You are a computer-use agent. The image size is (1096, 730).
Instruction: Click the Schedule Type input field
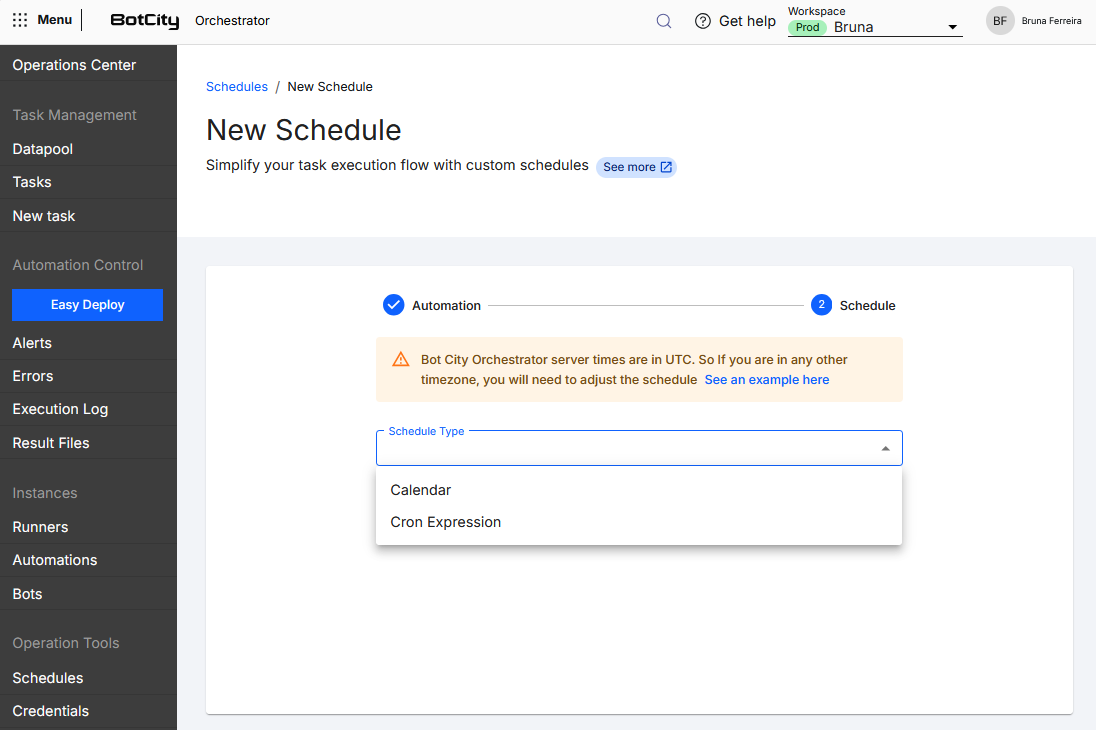[x=639, y=448]
